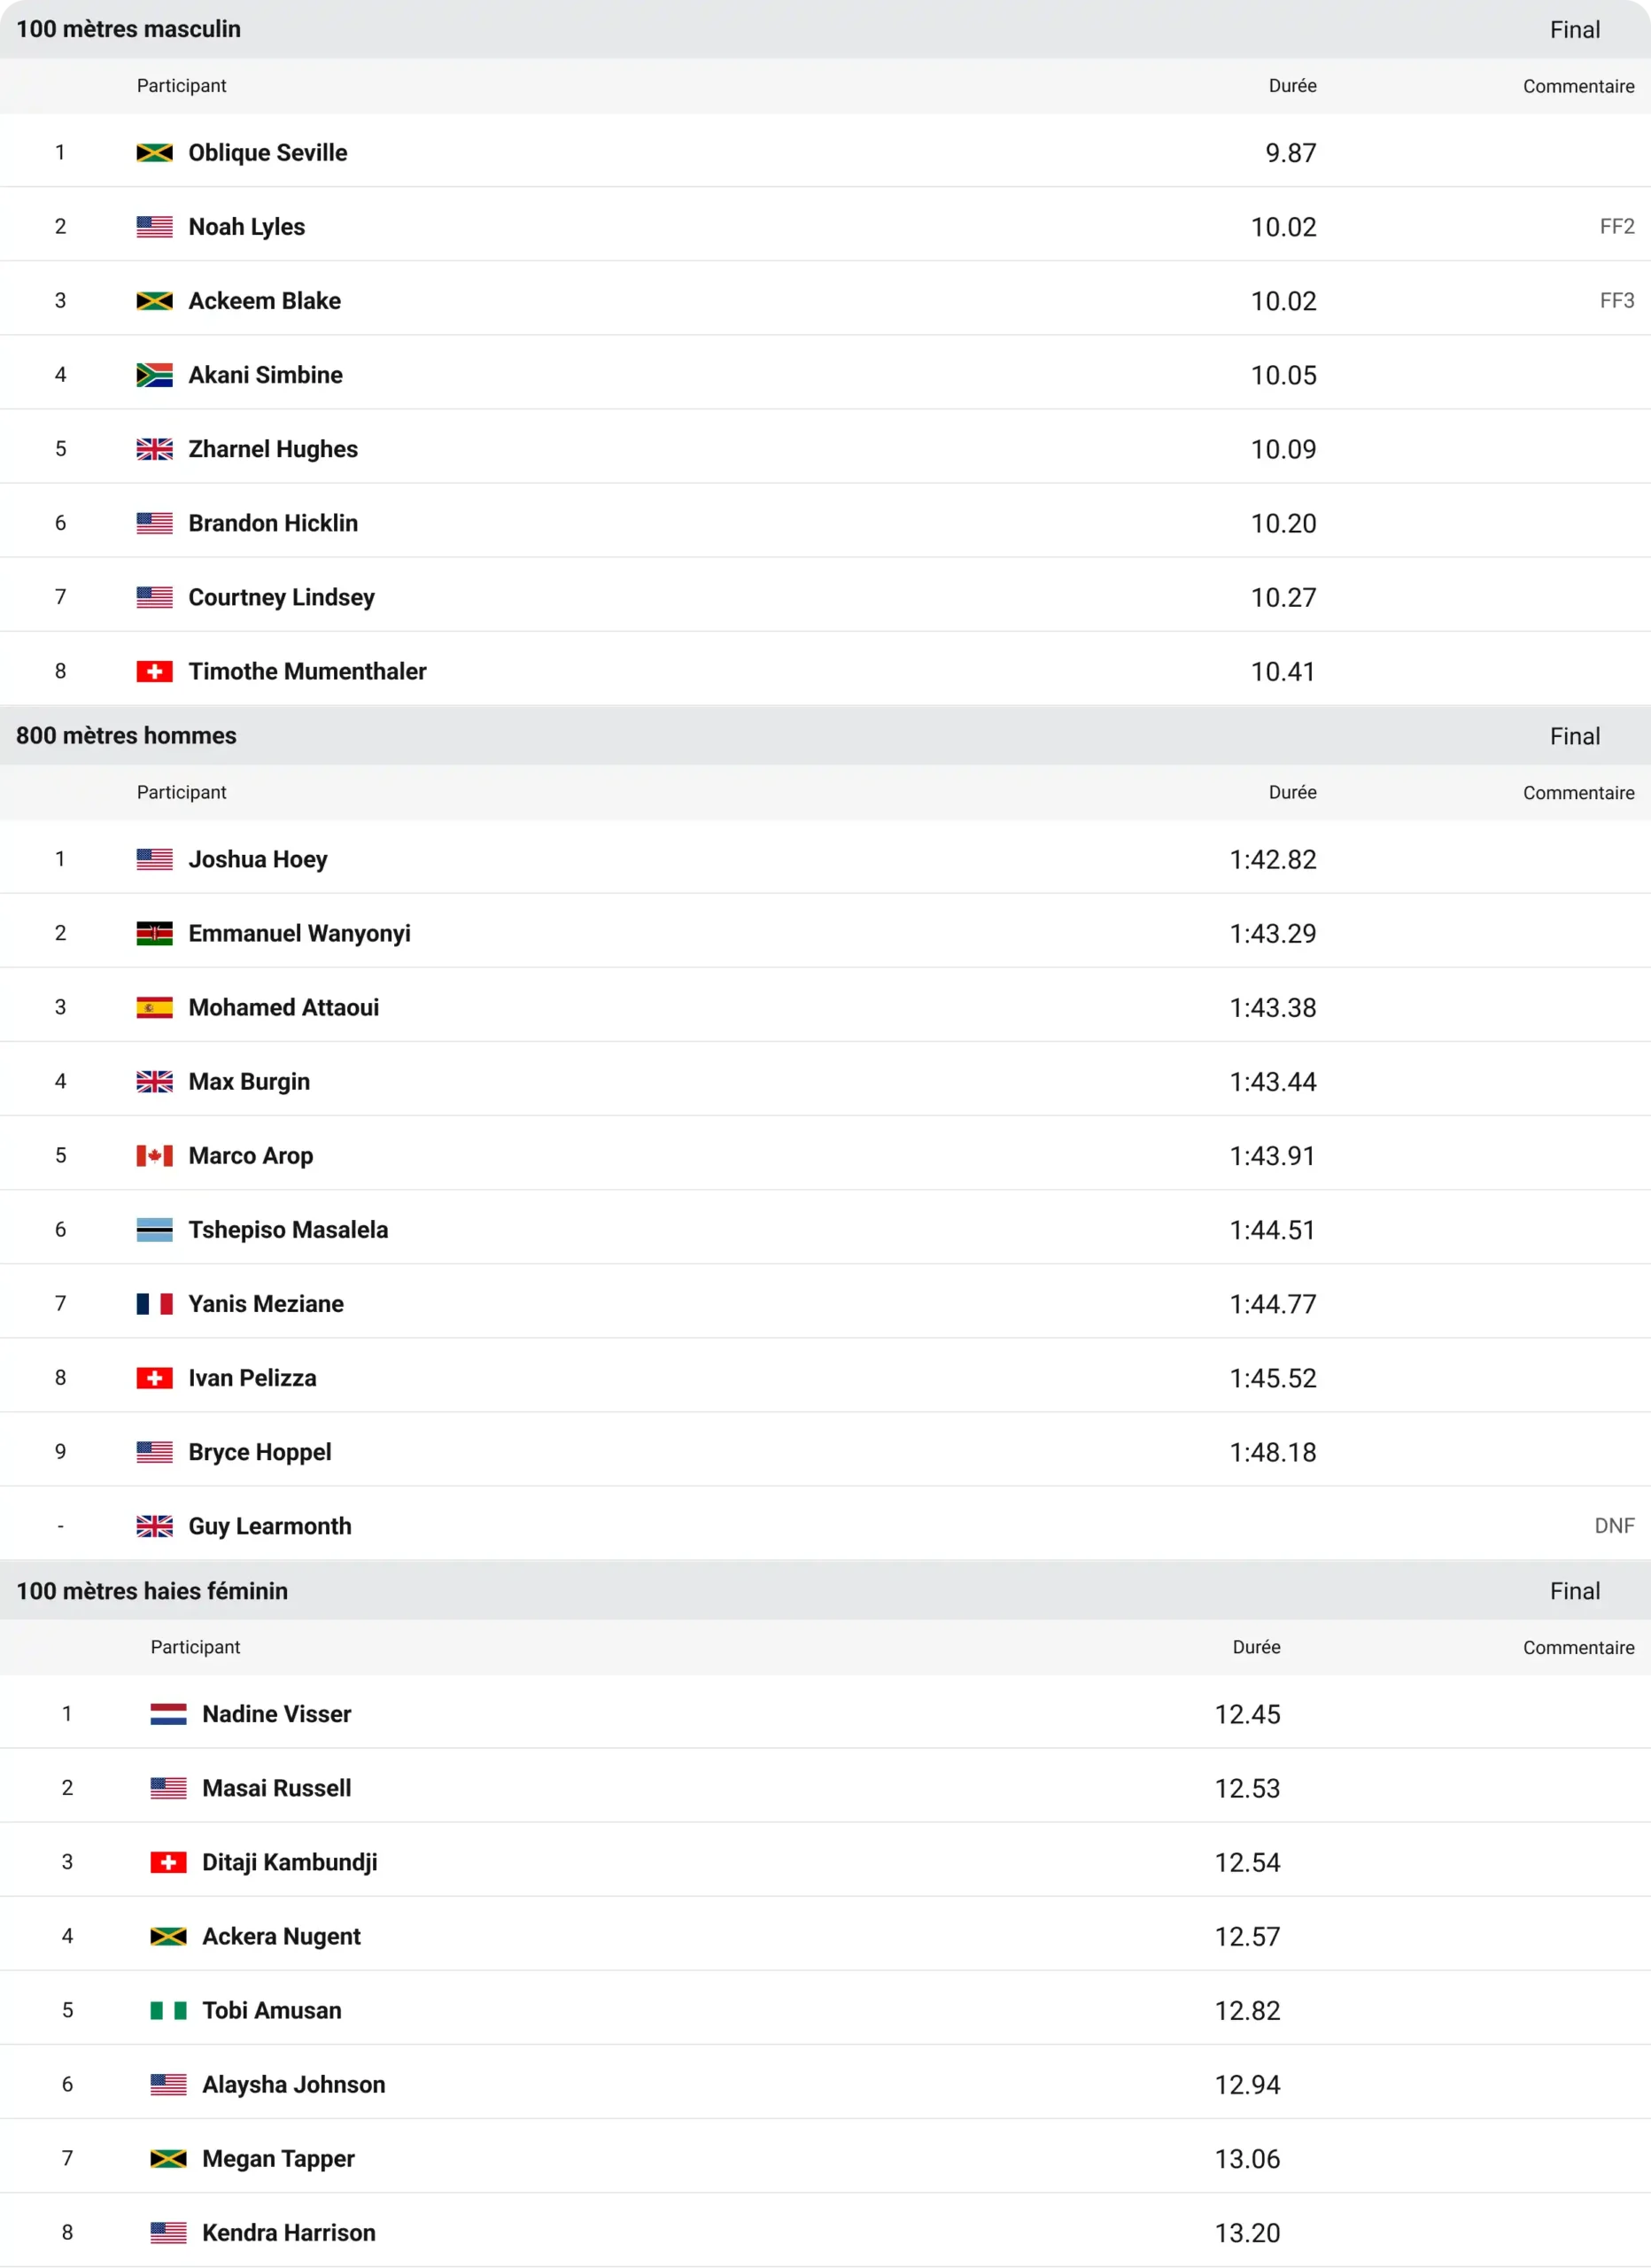
Task: Open Noah Lyles athlete link
Action: click(x=247, y=227)
